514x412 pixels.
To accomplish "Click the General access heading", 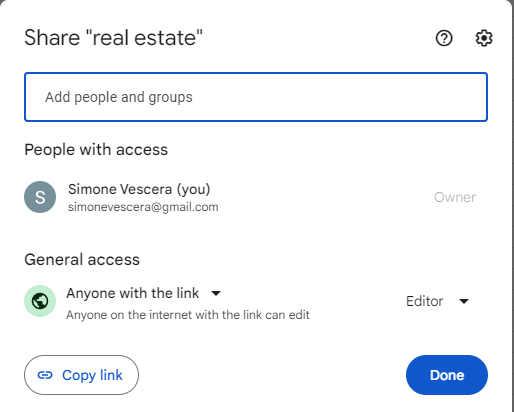I will click(x=82, y=259).
